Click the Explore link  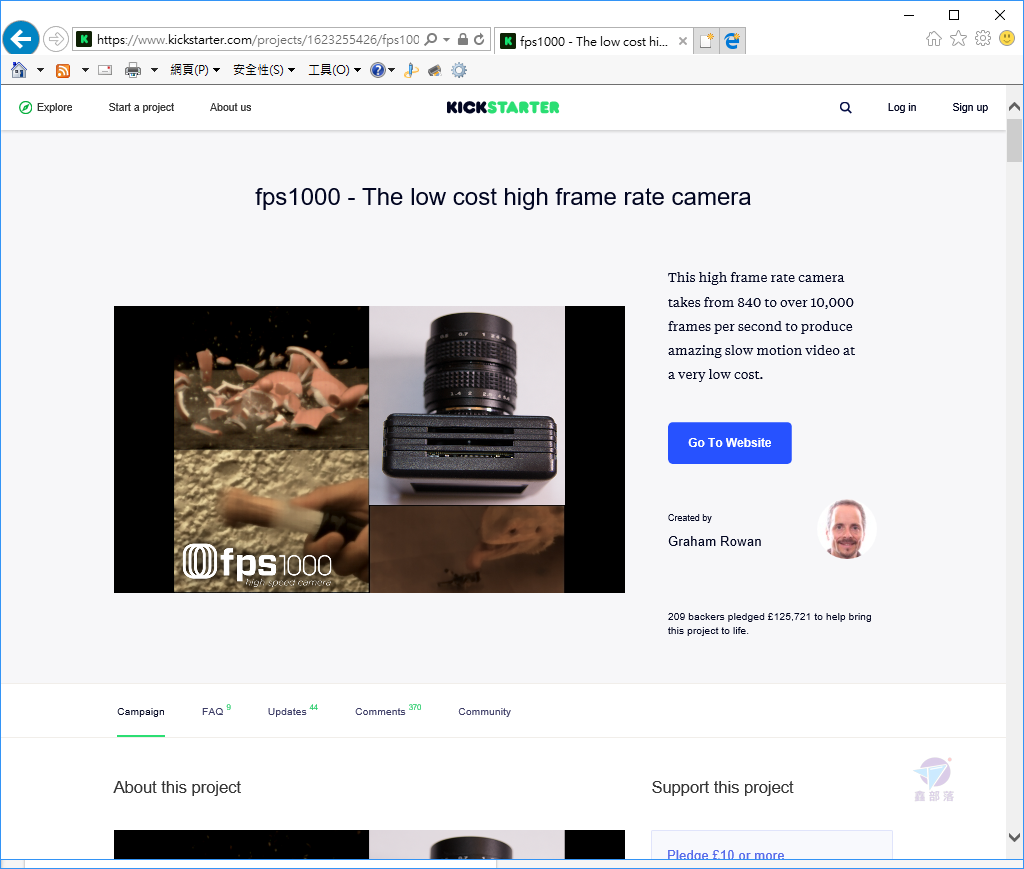(x=55, y=108)
